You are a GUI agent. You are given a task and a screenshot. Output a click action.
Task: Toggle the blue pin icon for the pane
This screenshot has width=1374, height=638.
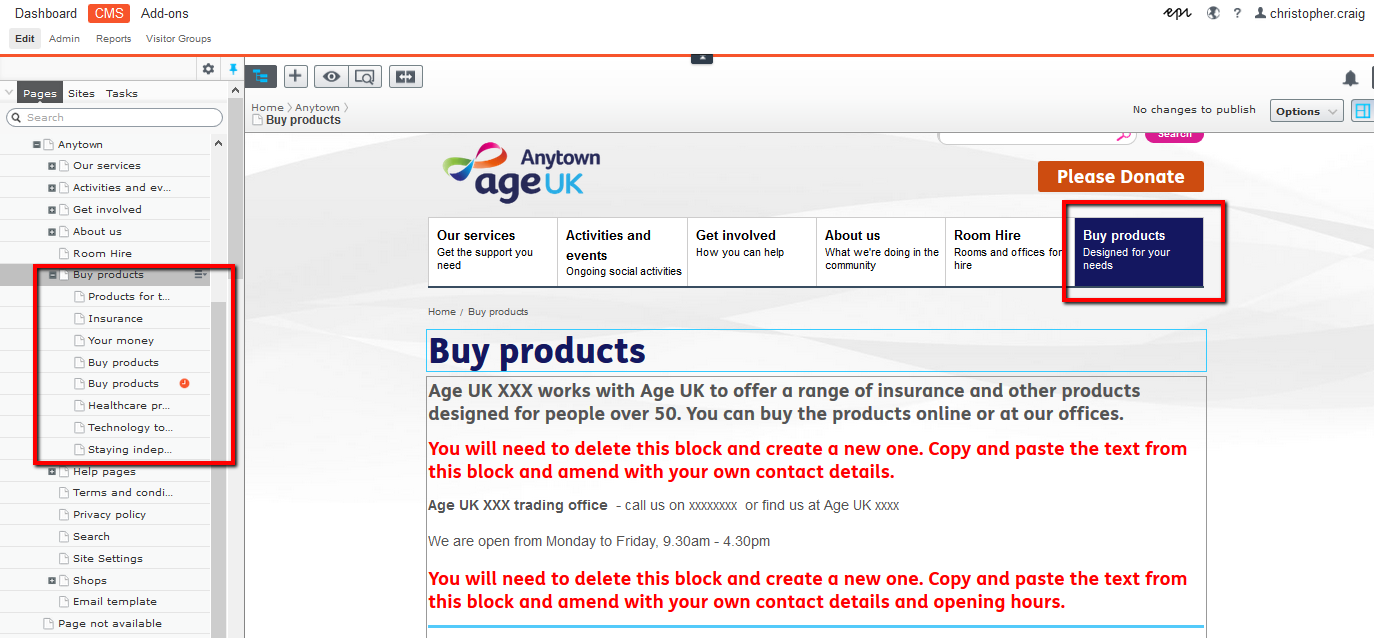coord(233,69)
